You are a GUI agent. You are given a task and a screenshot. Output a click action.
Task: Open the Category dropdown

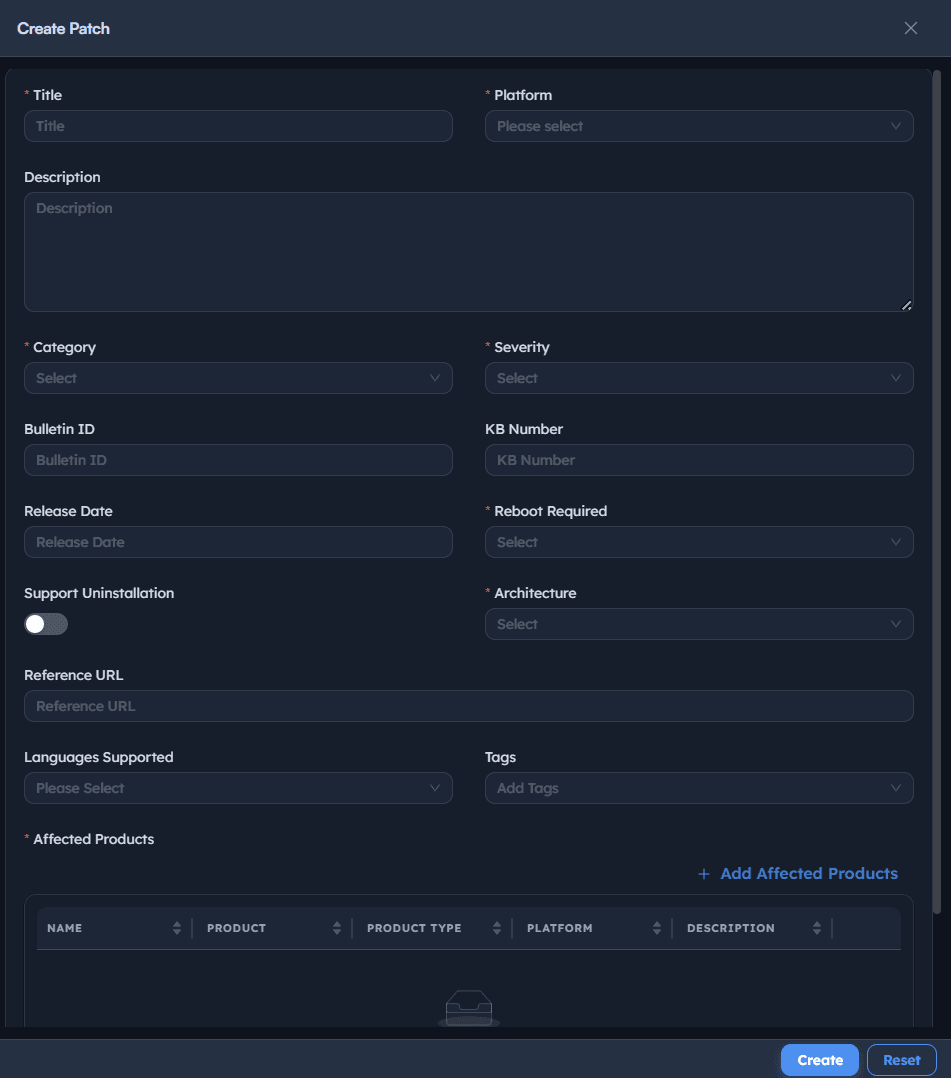[x=238, y=378]
